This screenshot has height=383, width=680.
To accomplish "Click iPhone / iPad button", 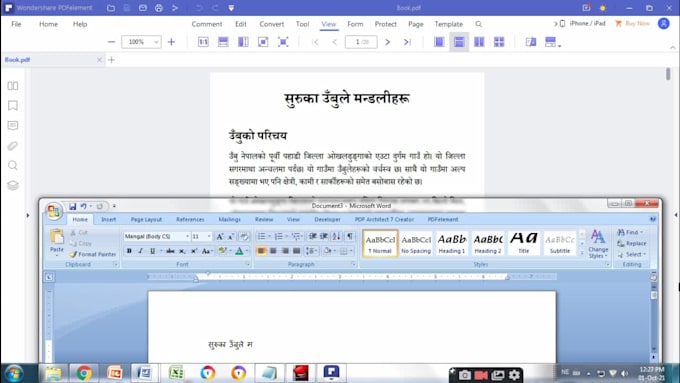I will [582, 23].
